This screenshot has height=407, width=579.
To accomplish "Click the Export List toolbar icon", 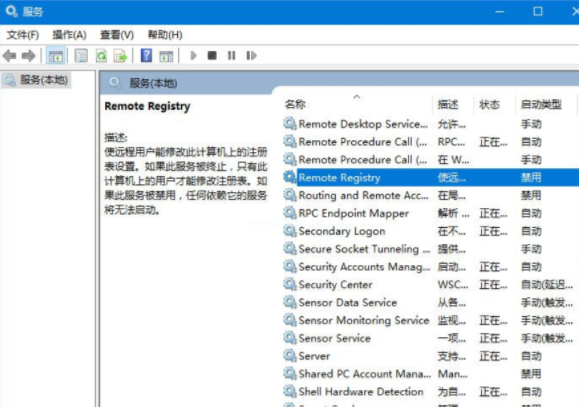I will point(120,56).
